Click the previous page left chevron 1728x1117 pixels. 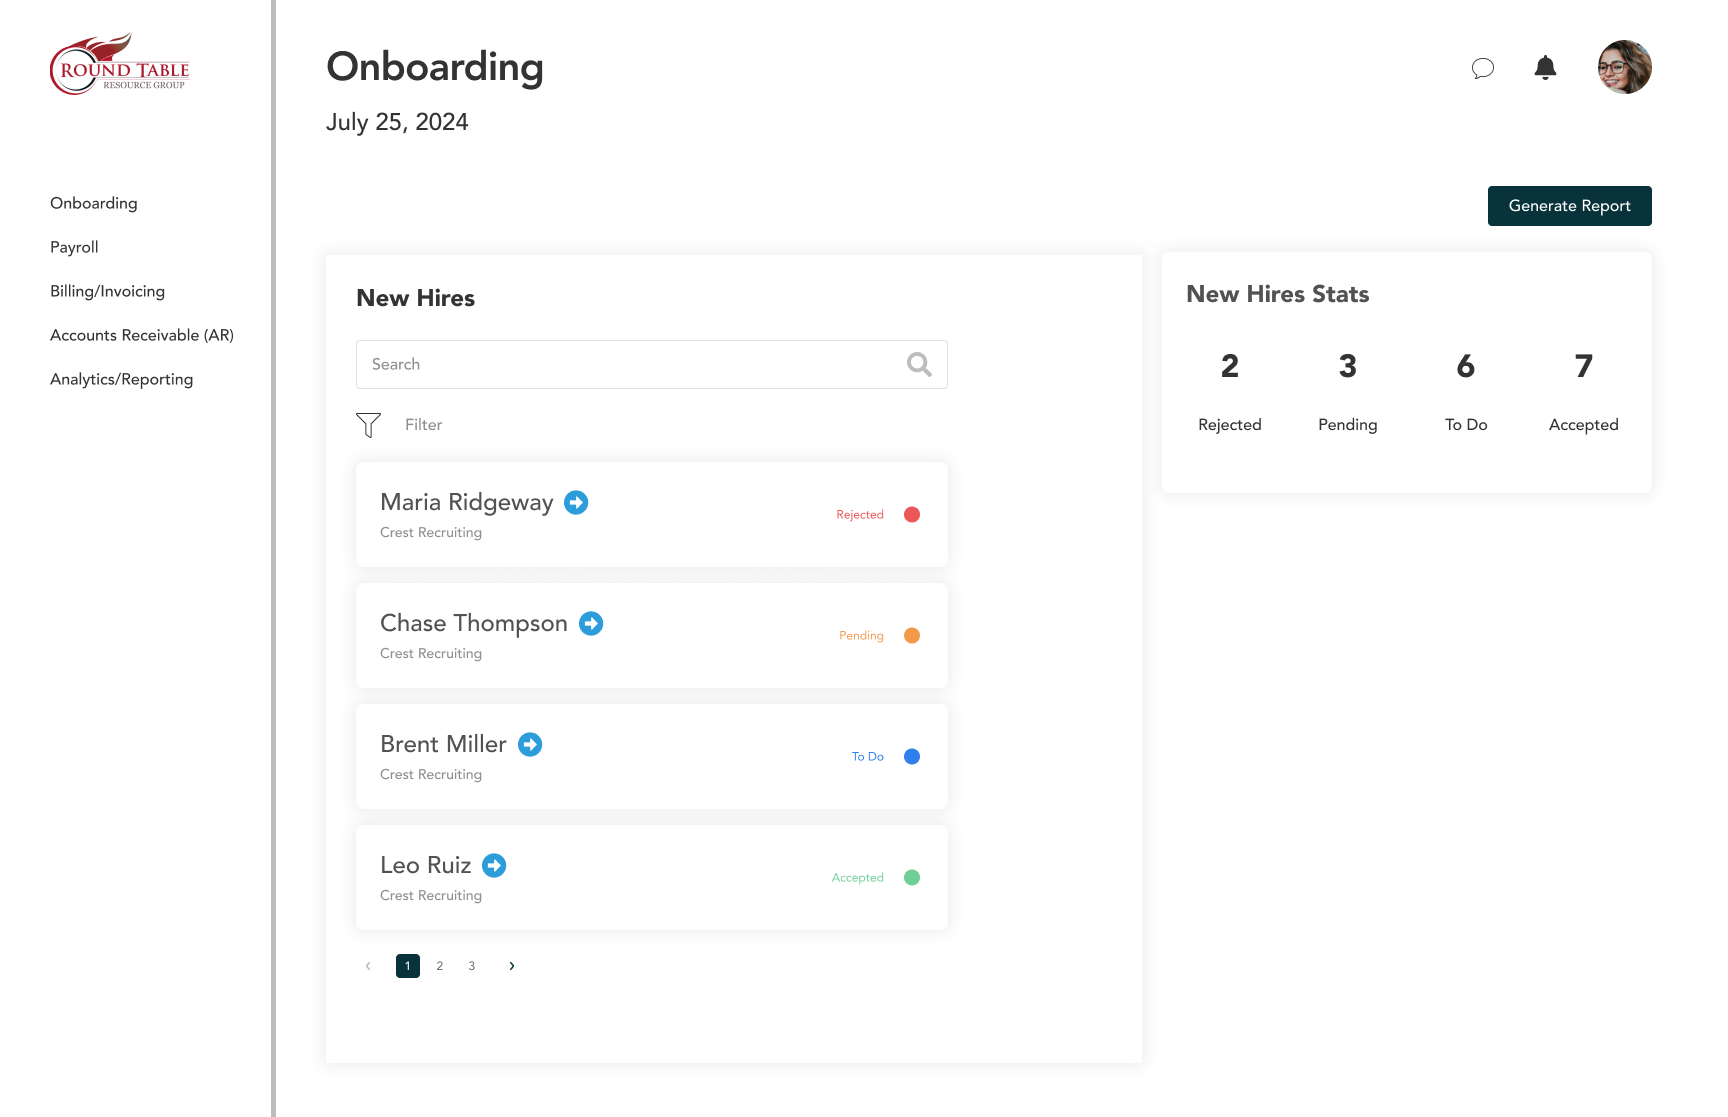367,965
